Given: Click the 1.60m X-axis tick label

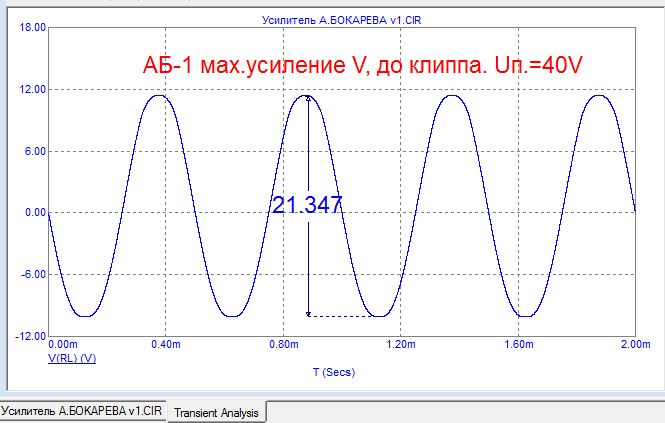Looking at the screenshot, I should coord(518,345).
